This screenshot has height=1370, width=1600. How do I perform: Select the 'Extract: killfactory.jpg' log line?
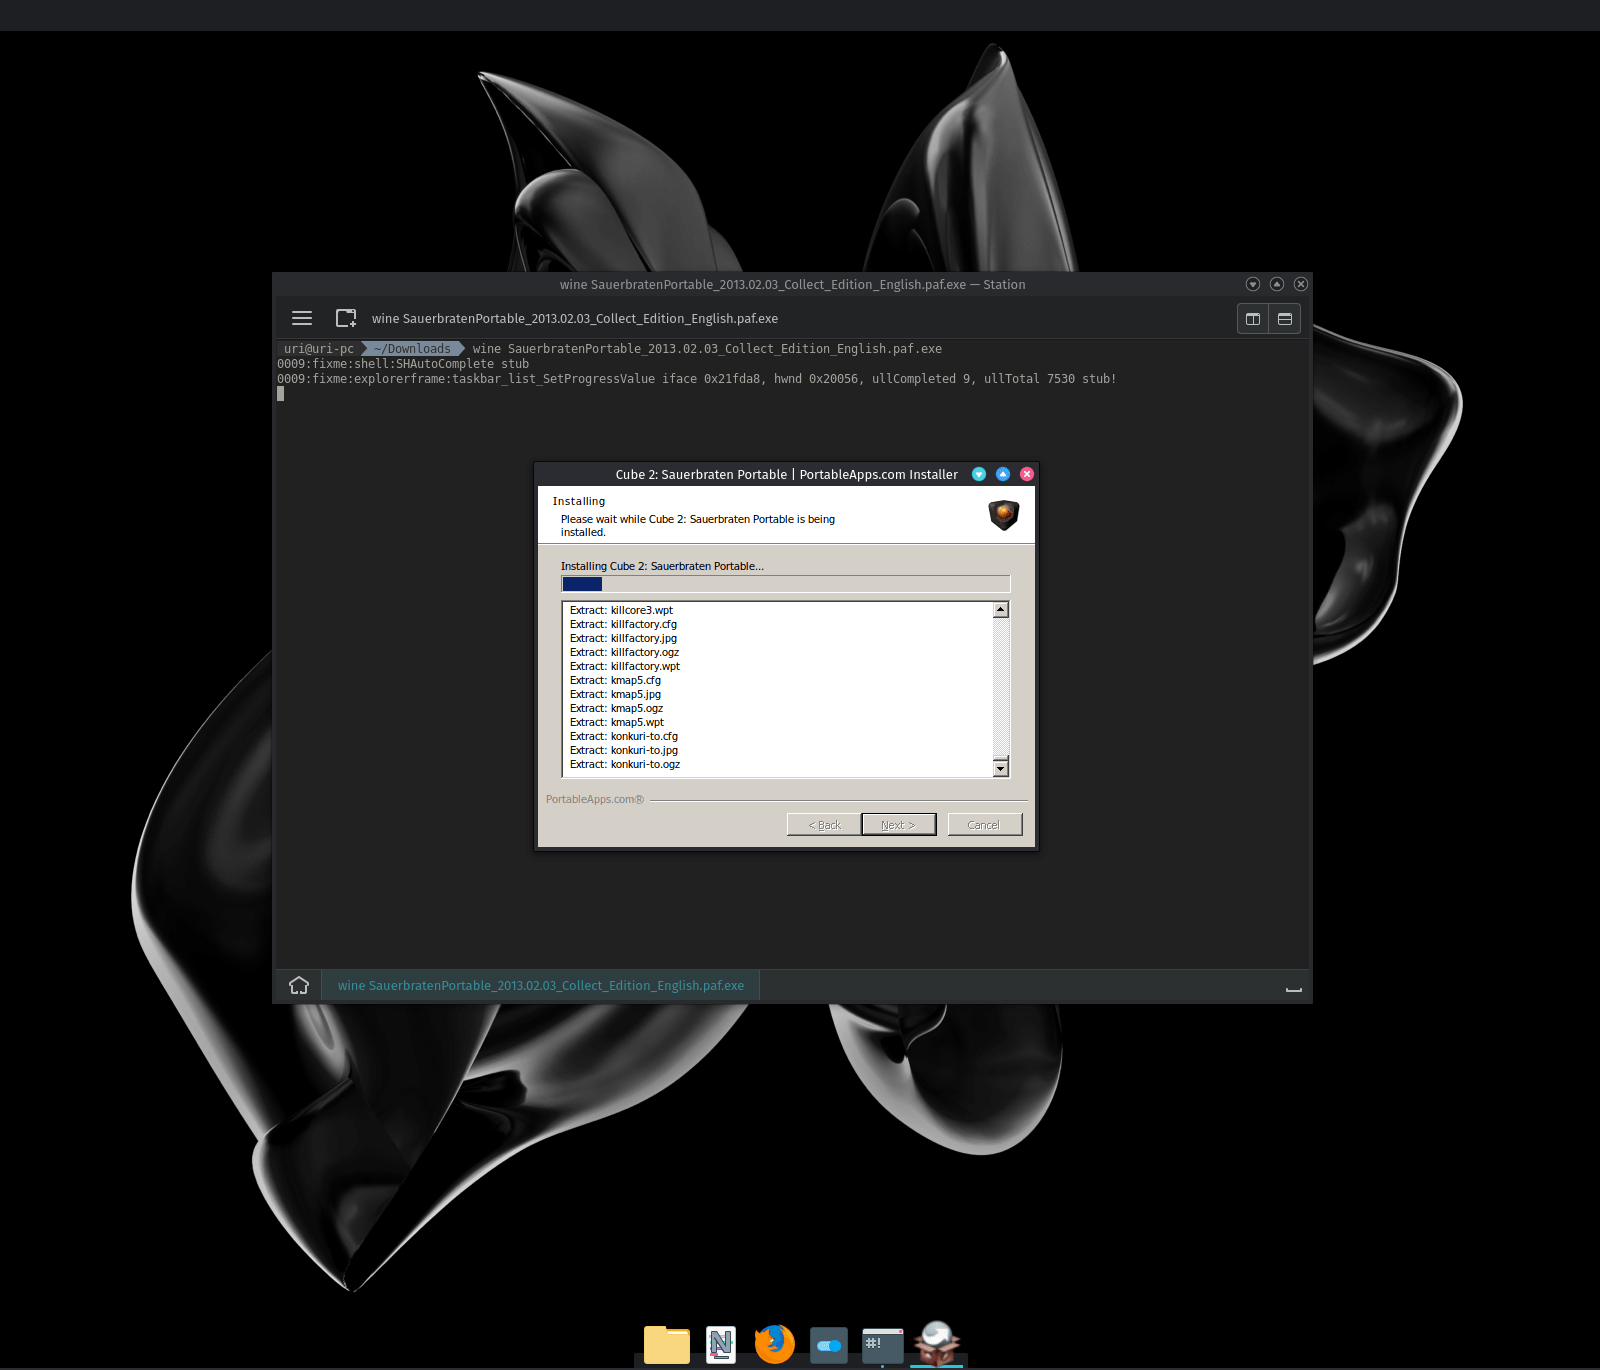click(623, 638)
